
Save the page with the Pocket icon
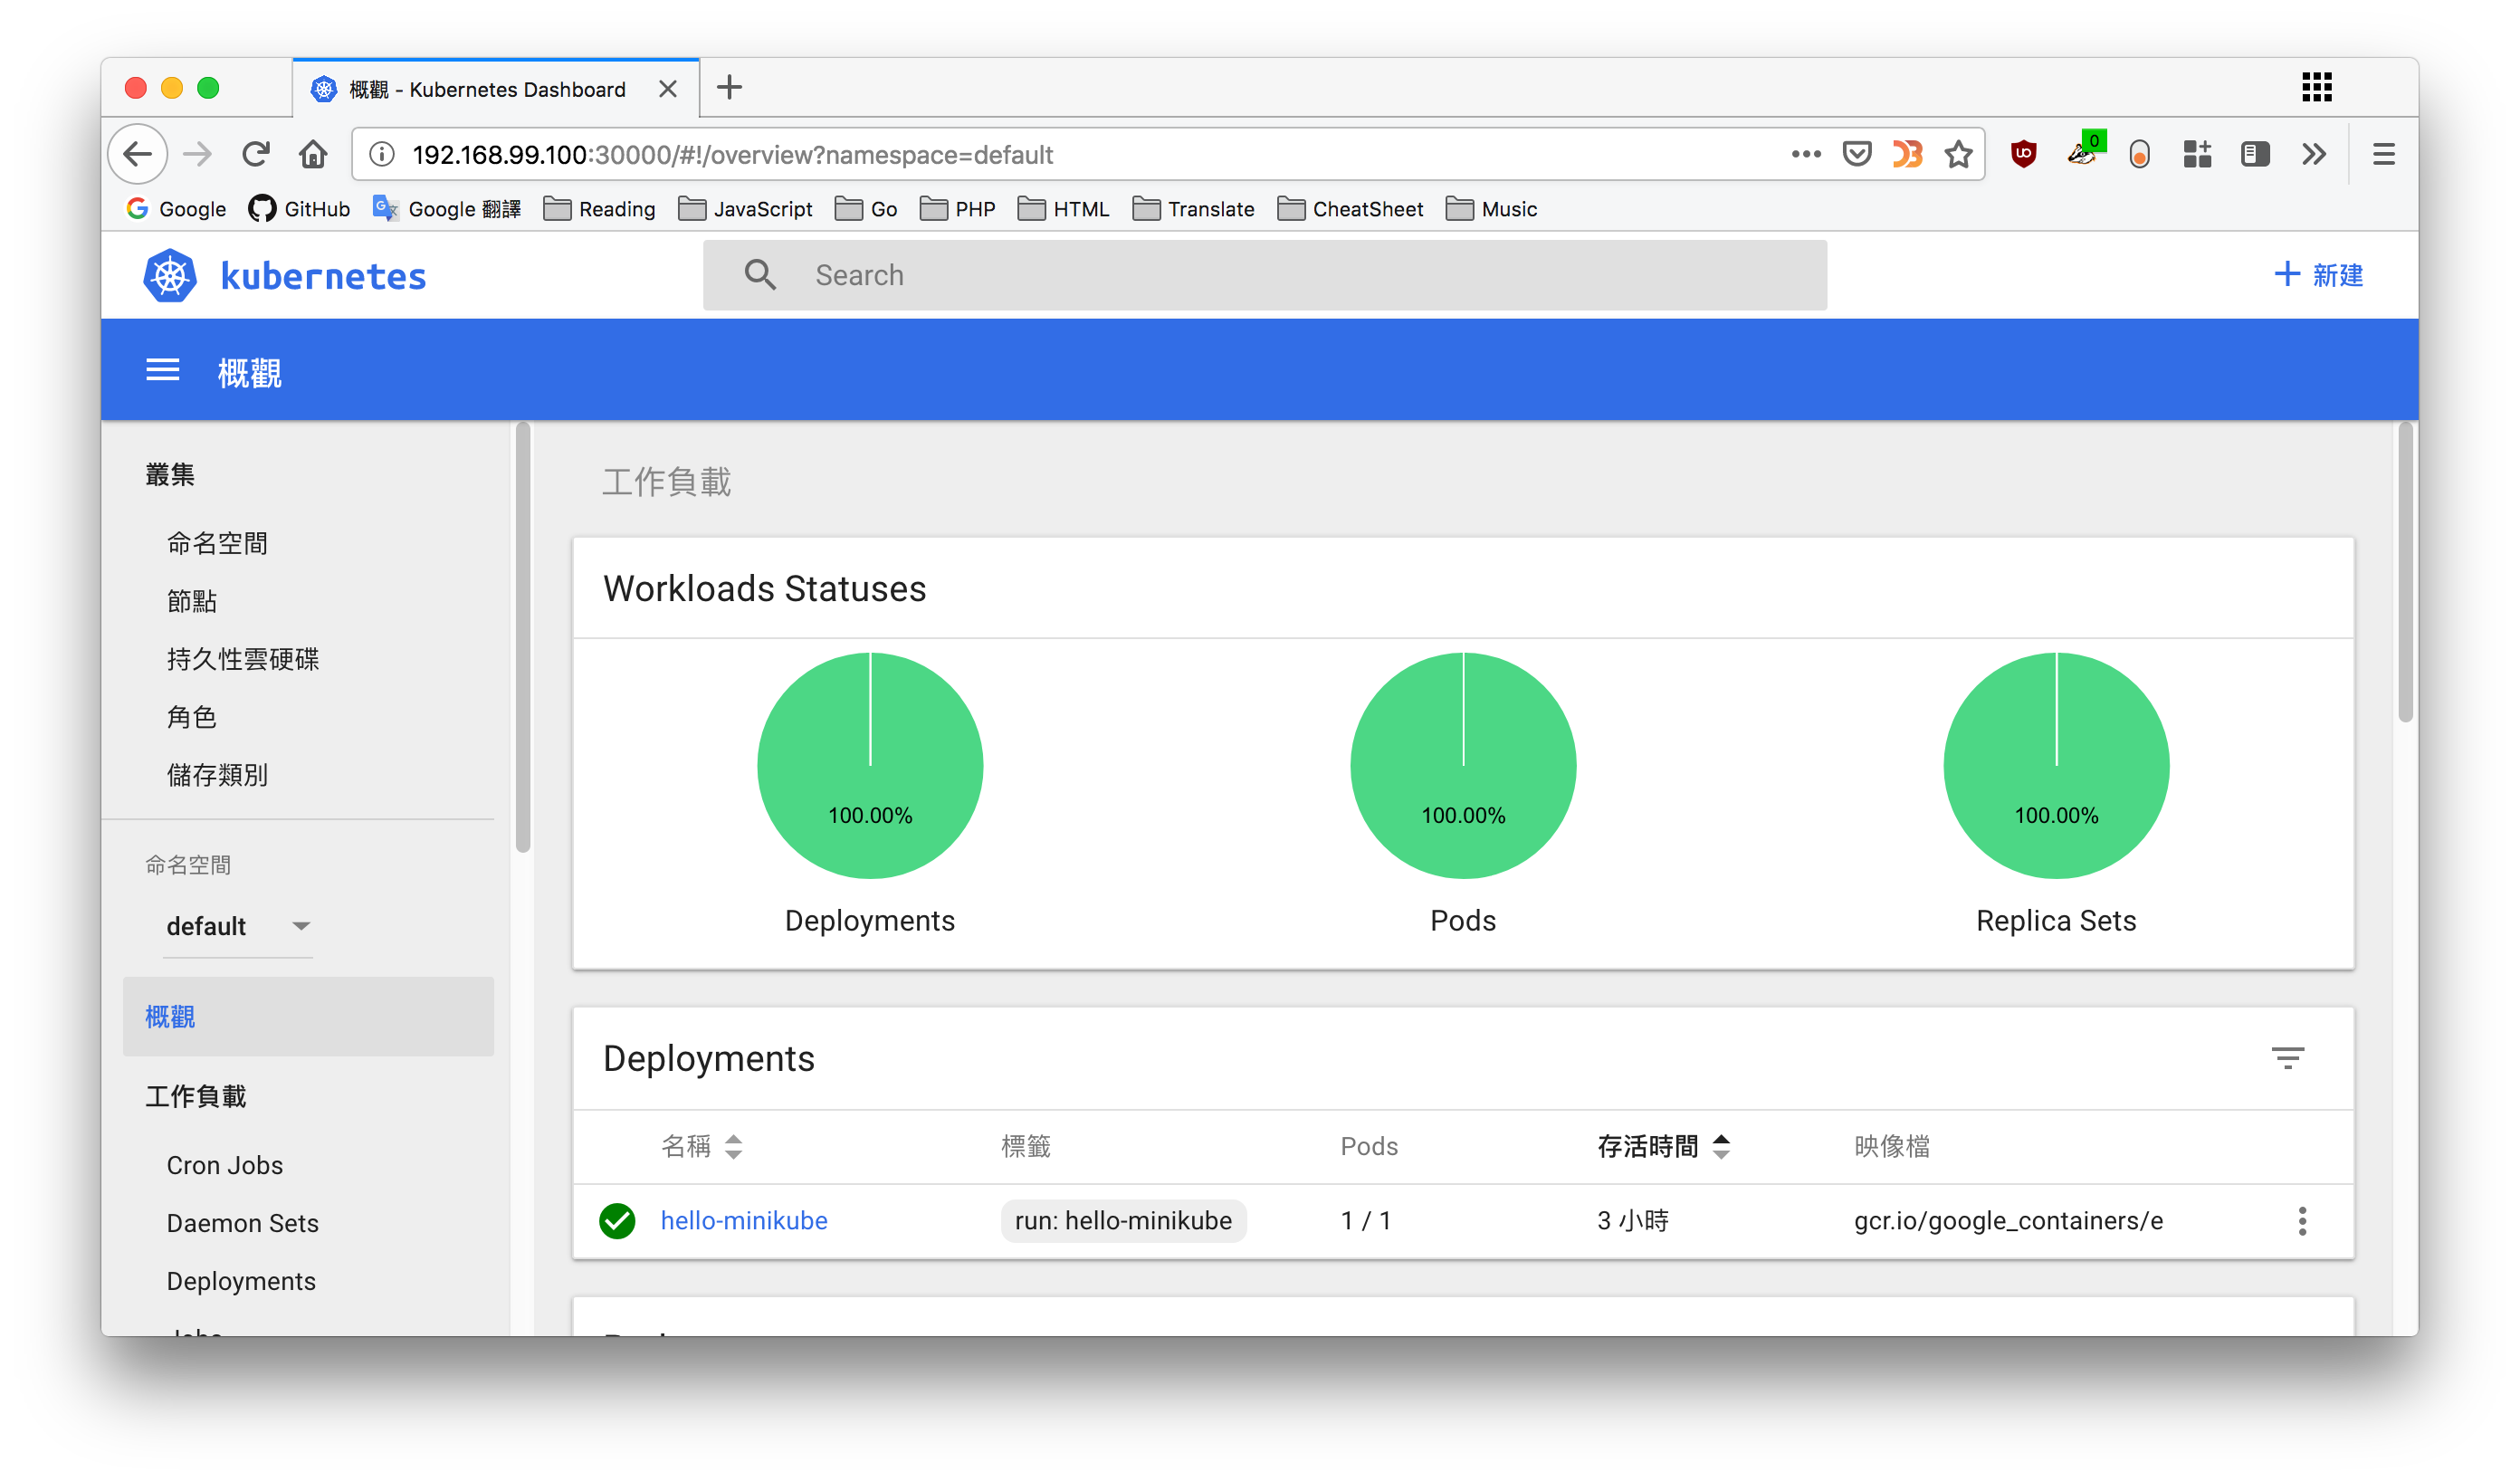pyautogui.click(x=1856, y=154)
